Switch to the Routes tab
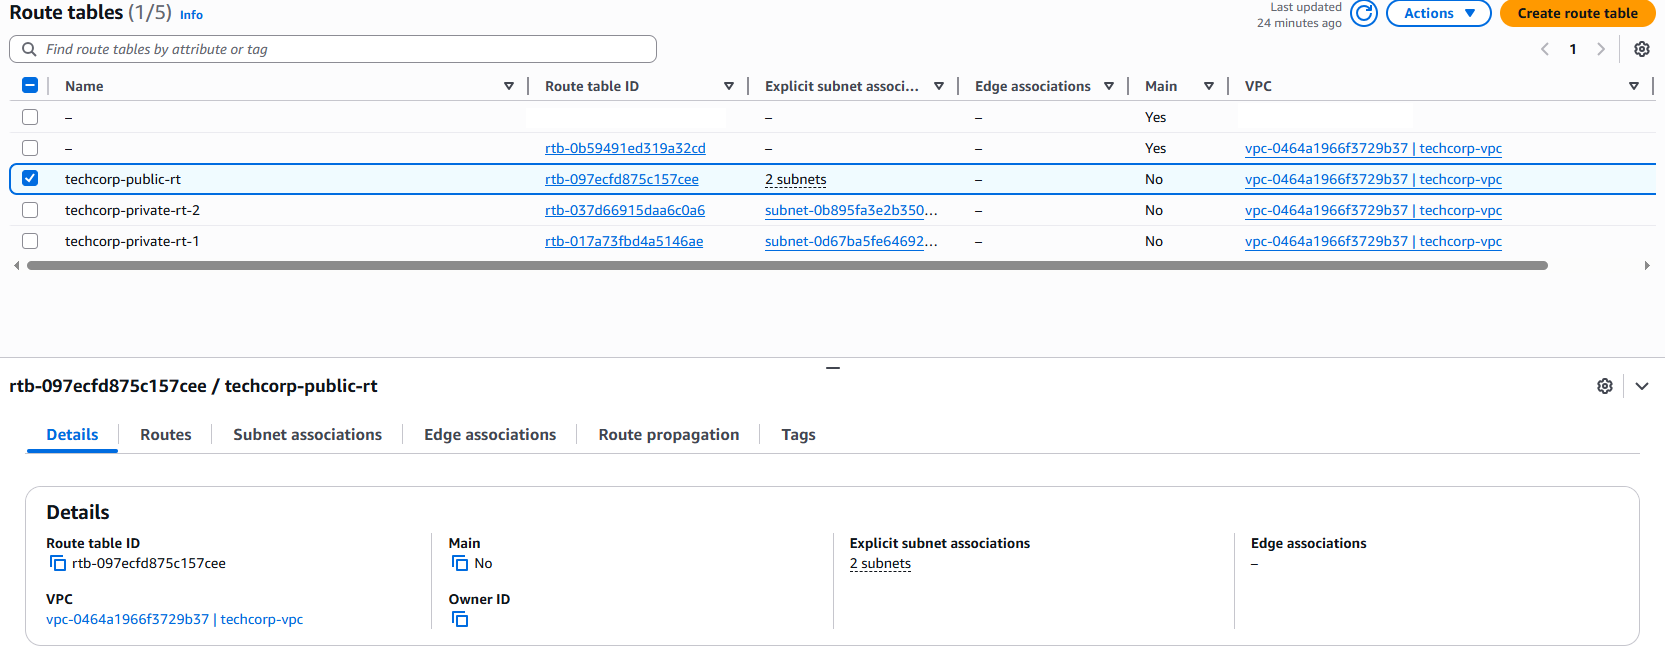The image size is (1665, 656). (166, 435)
